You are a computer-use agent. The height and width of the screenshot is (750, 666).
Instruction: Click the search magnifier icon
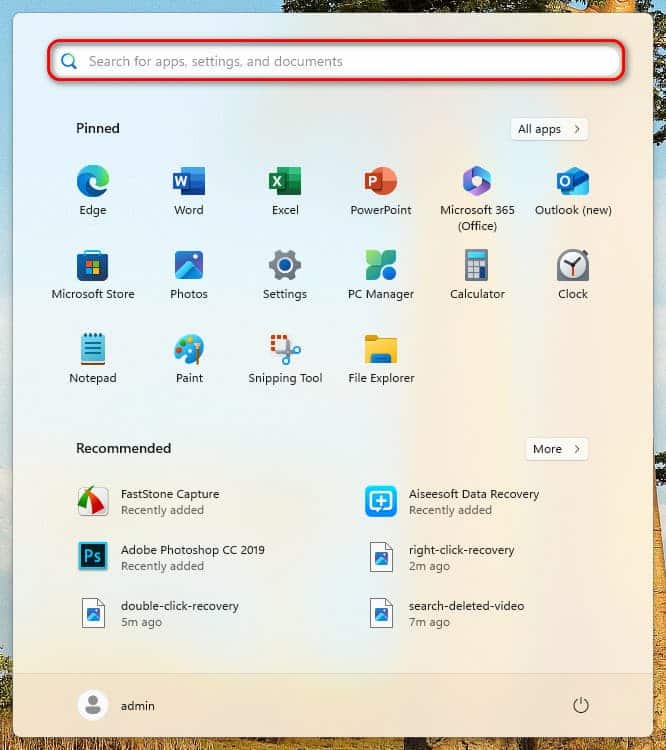pos(69,61)
